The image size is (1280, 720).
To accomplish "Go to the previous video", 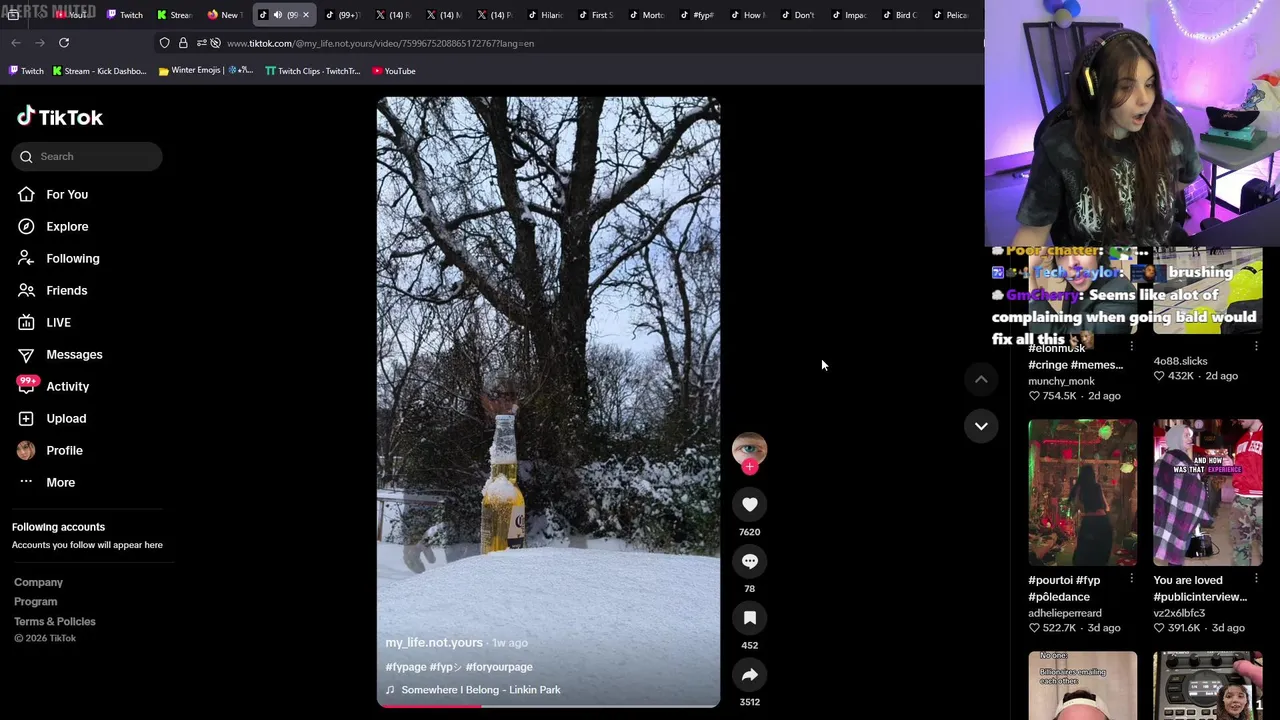I will pos(981,379).
